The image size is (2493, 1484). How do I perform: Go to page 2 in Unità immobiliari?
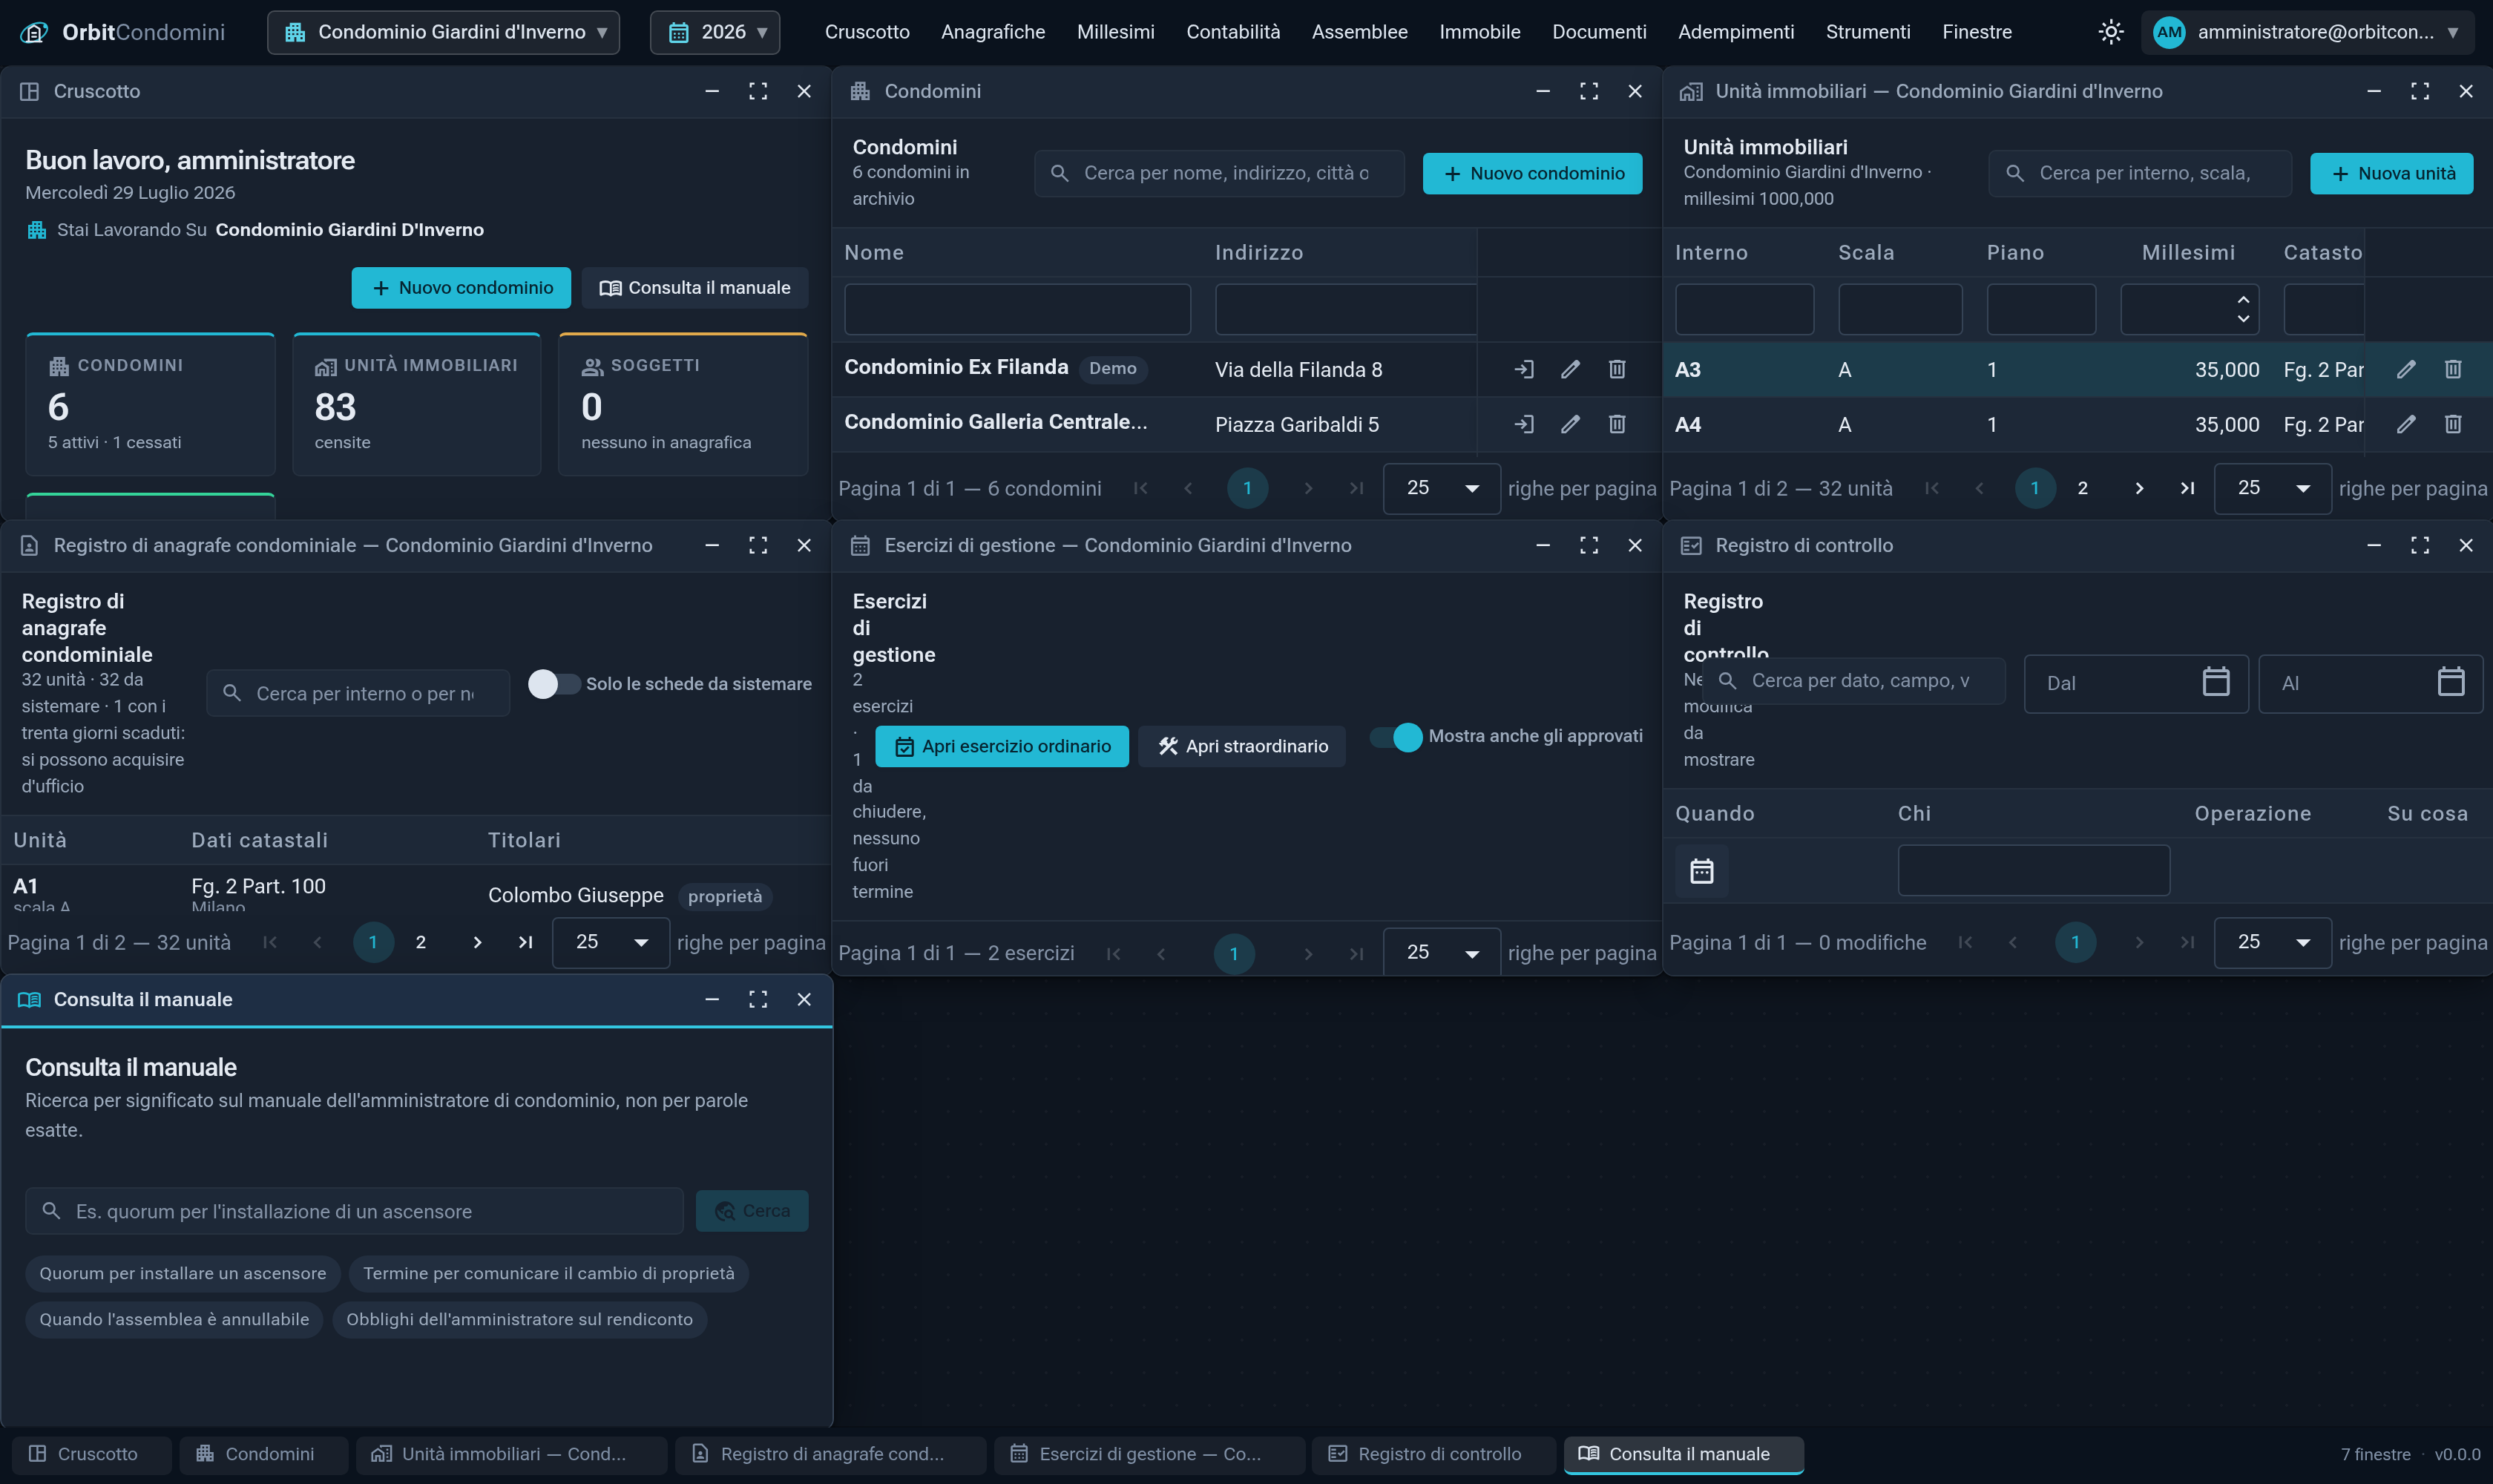(x=2082, y=488)
